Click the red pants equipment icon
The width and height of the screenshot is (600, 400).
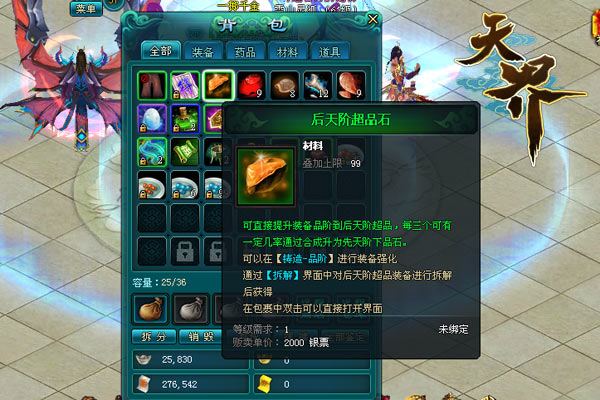point(152,85)
